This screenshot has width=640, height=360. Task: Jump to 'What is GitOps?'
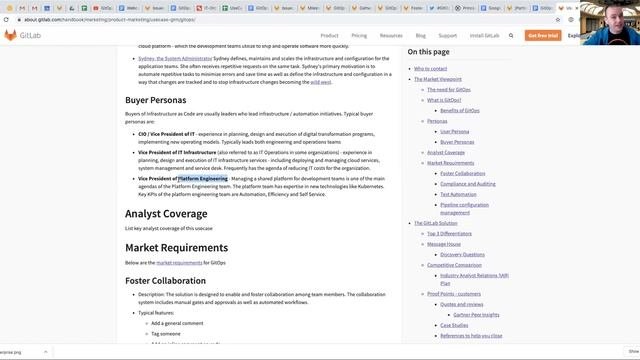pos(444,100)
